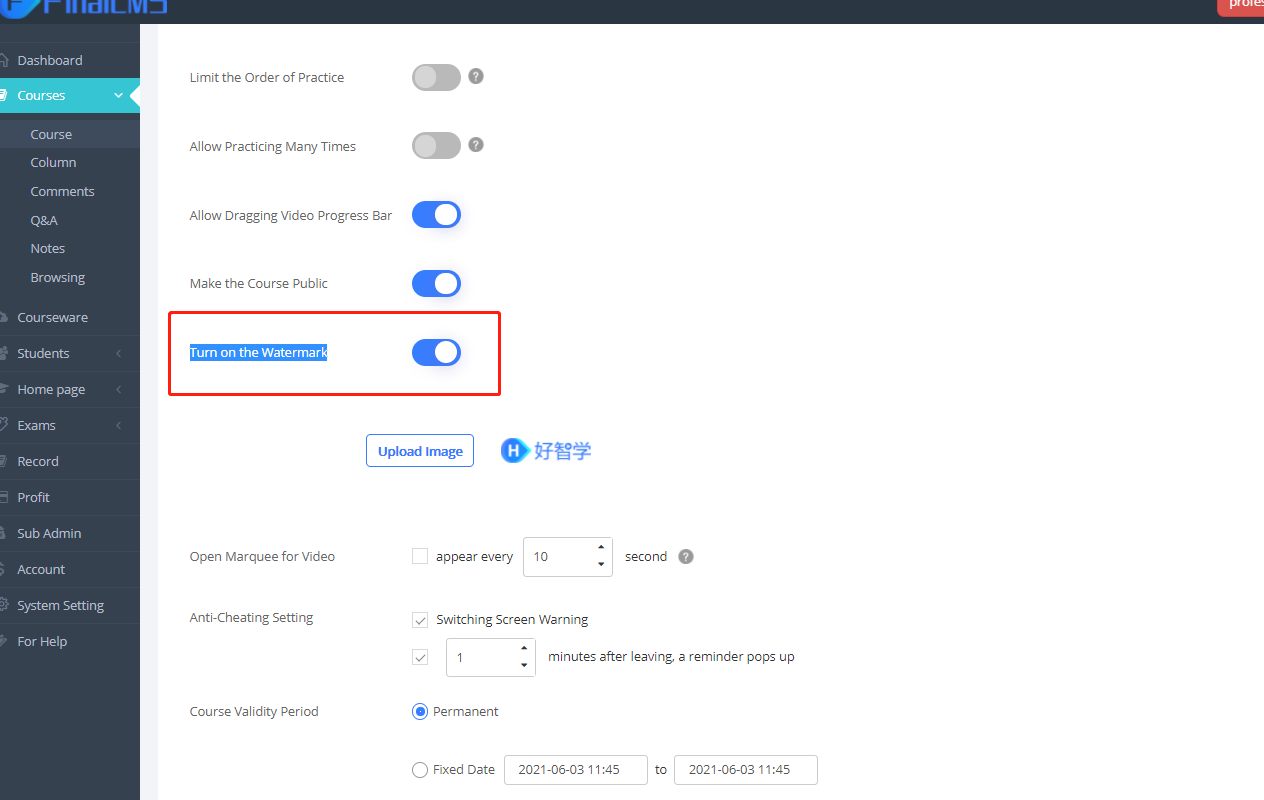Select the Exams icon in the sidebar

point(8,425)
